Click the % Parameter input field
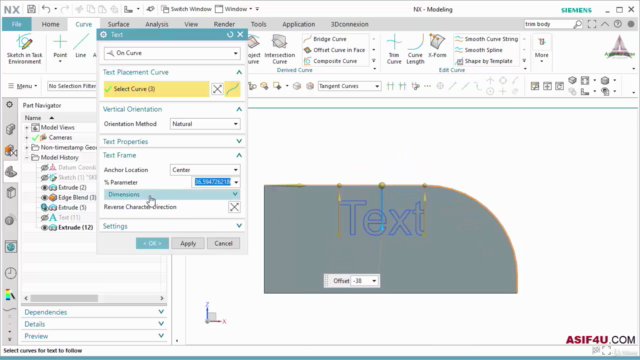 (212, 182)
